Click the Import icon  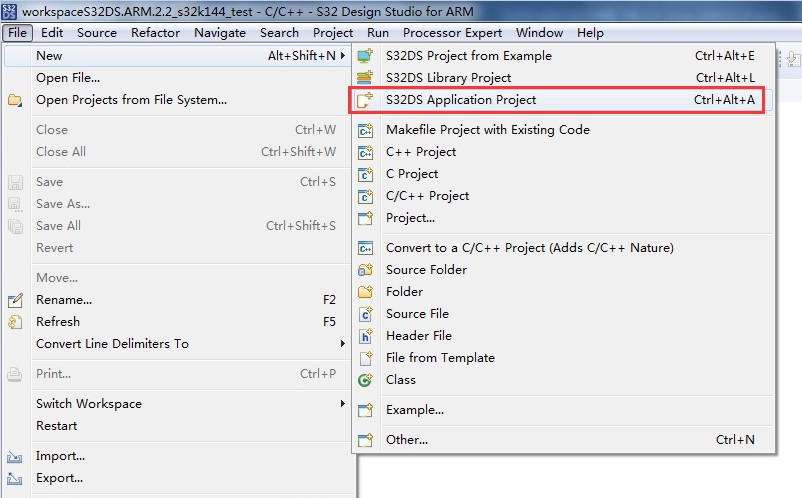(x=15, y=456)
